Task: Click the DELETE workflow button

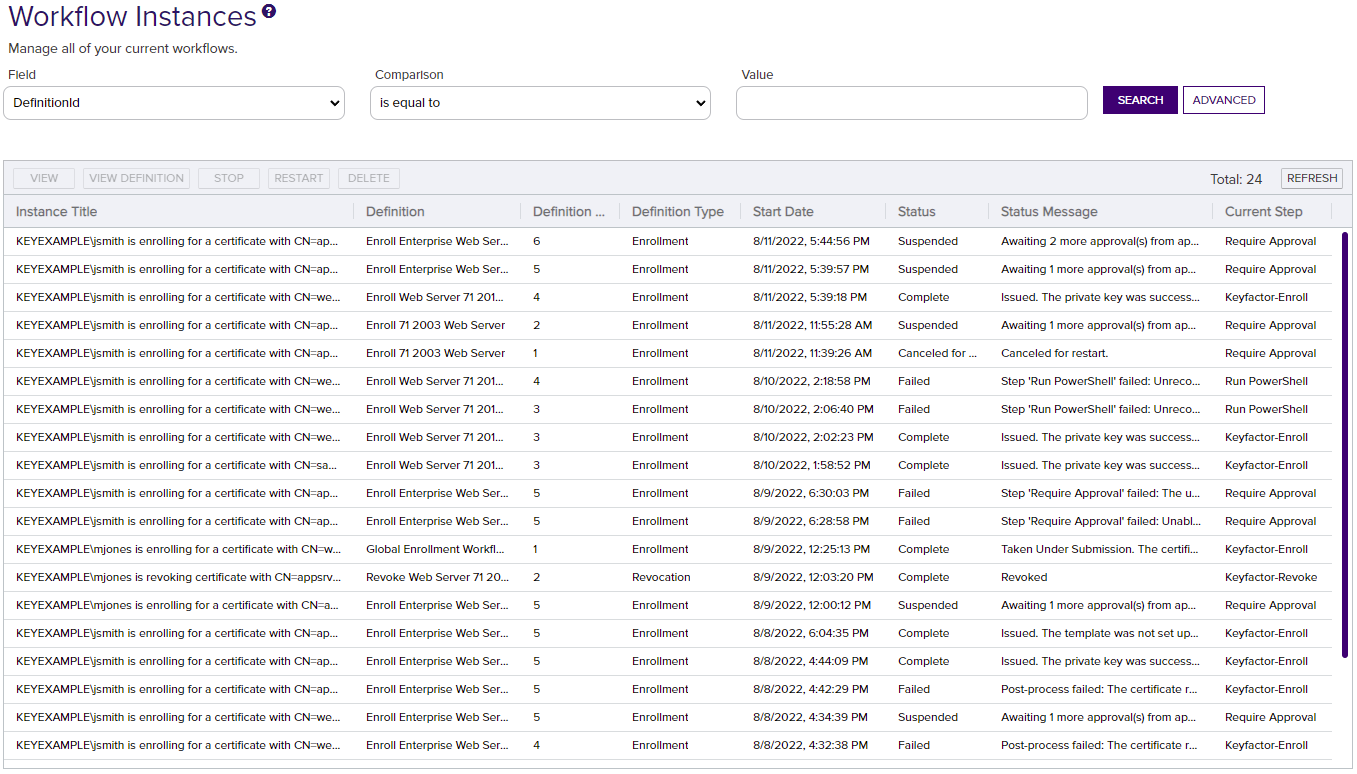Action: point(368,177)
